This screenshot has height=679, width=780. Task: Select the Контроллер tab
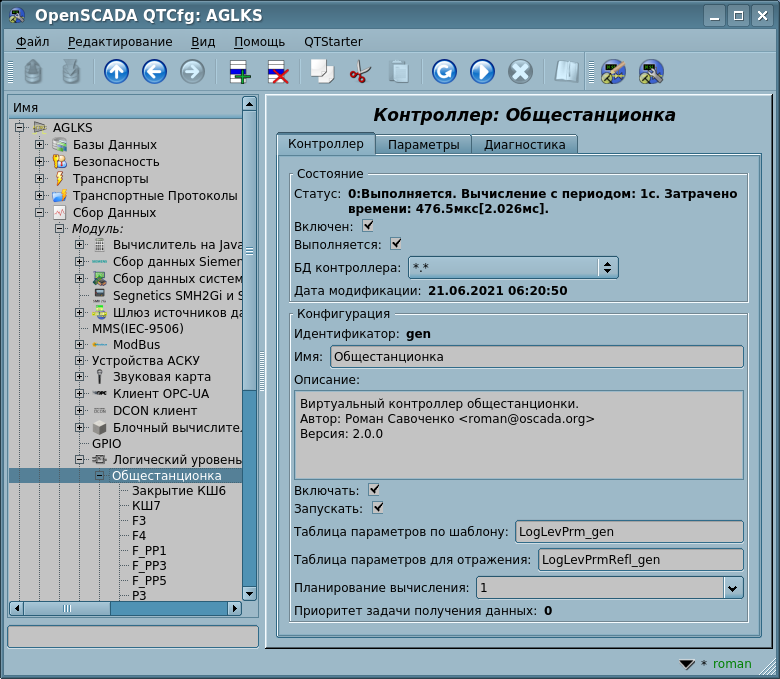tap(326, 144)
